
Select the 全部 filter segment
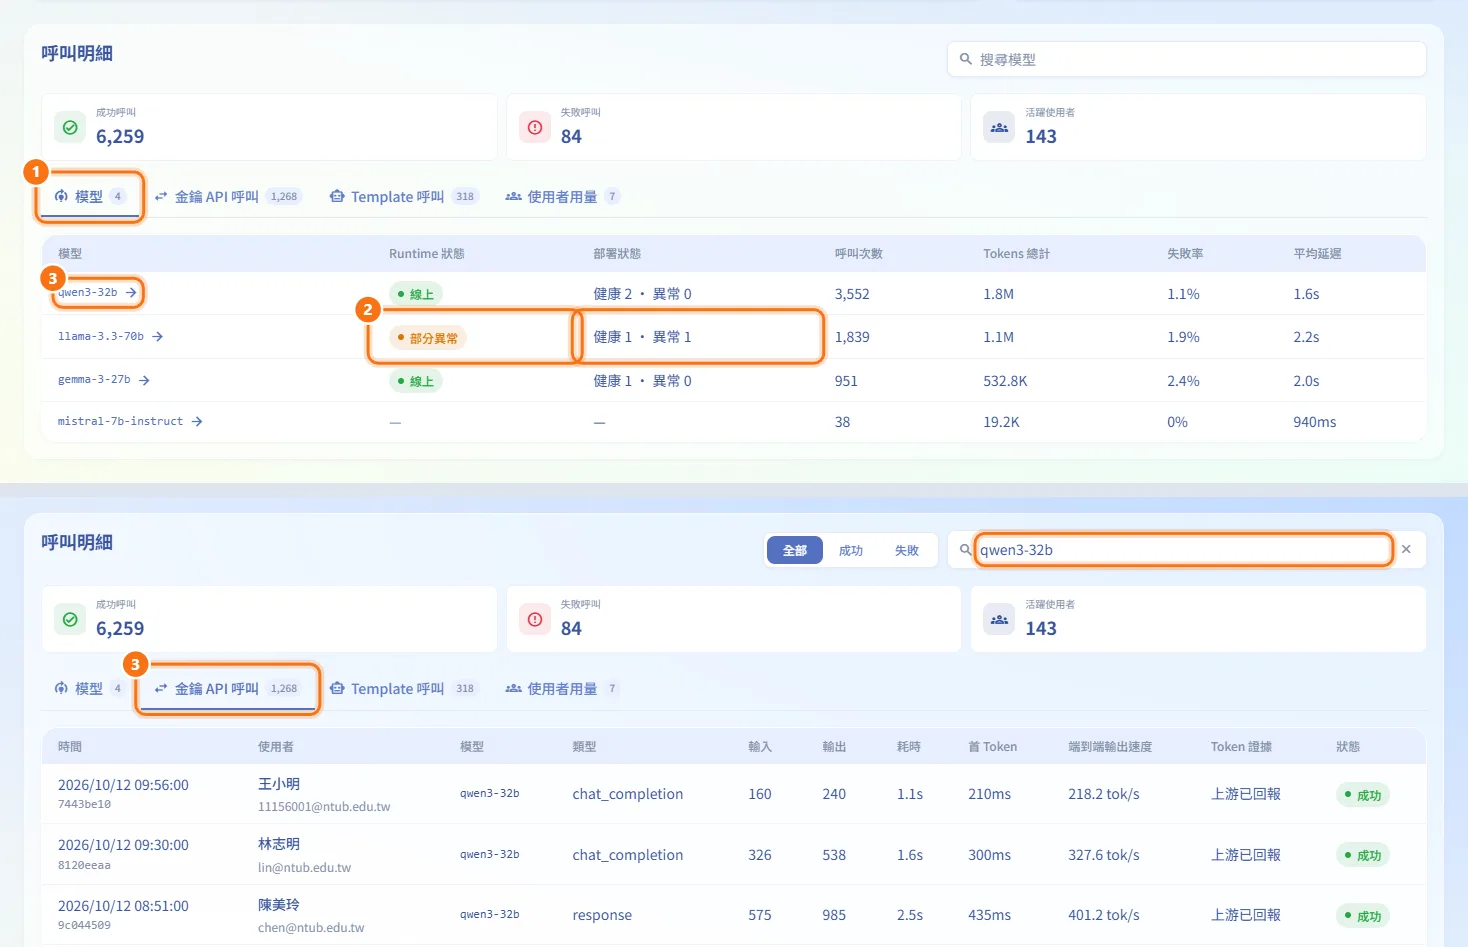pos(795,550)
